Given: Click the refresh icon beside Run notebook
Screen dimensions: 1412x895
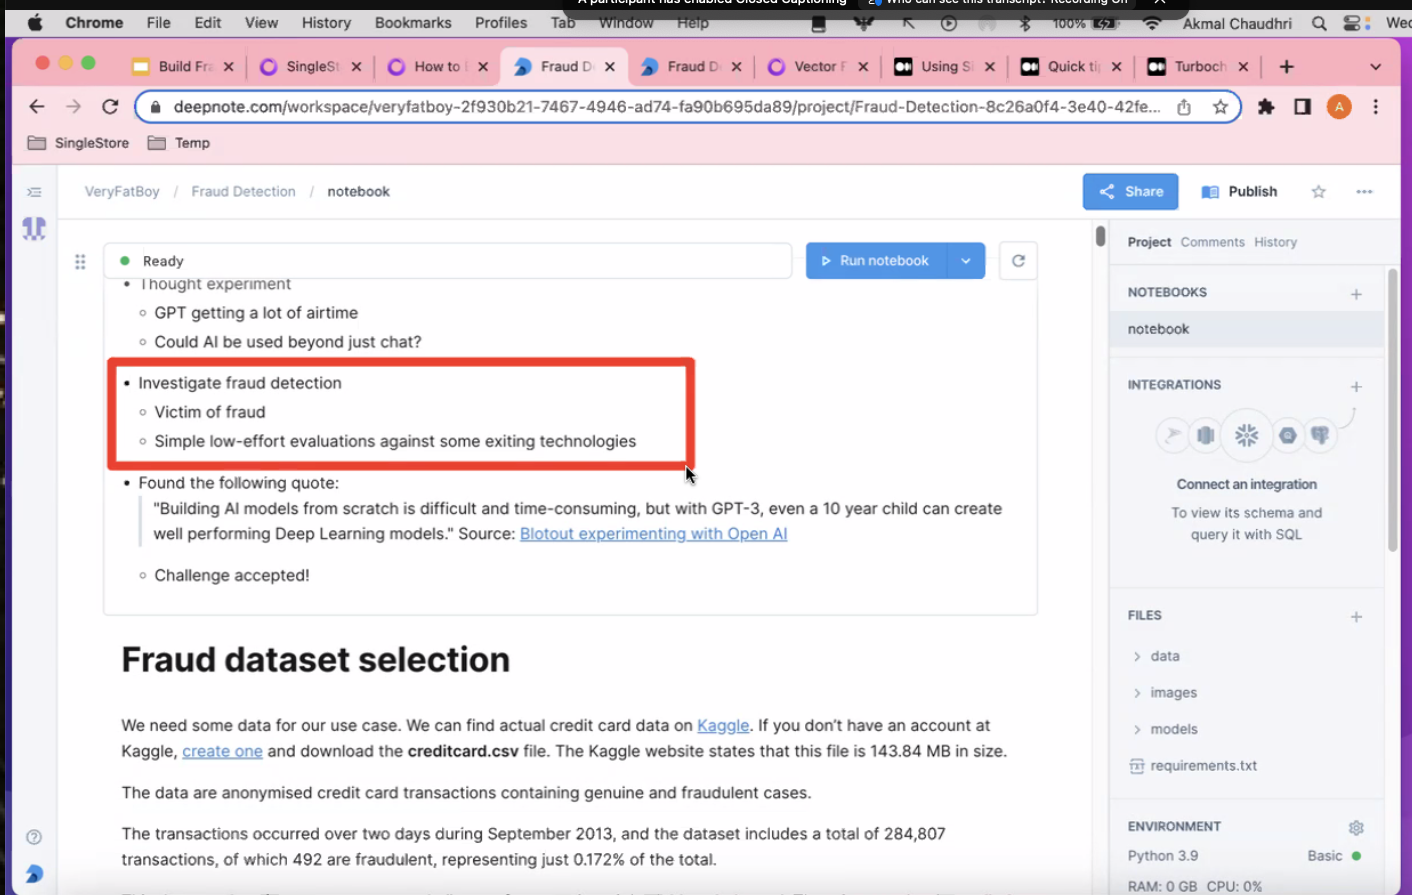Looking at the screenshot, I should point(1018,261).
